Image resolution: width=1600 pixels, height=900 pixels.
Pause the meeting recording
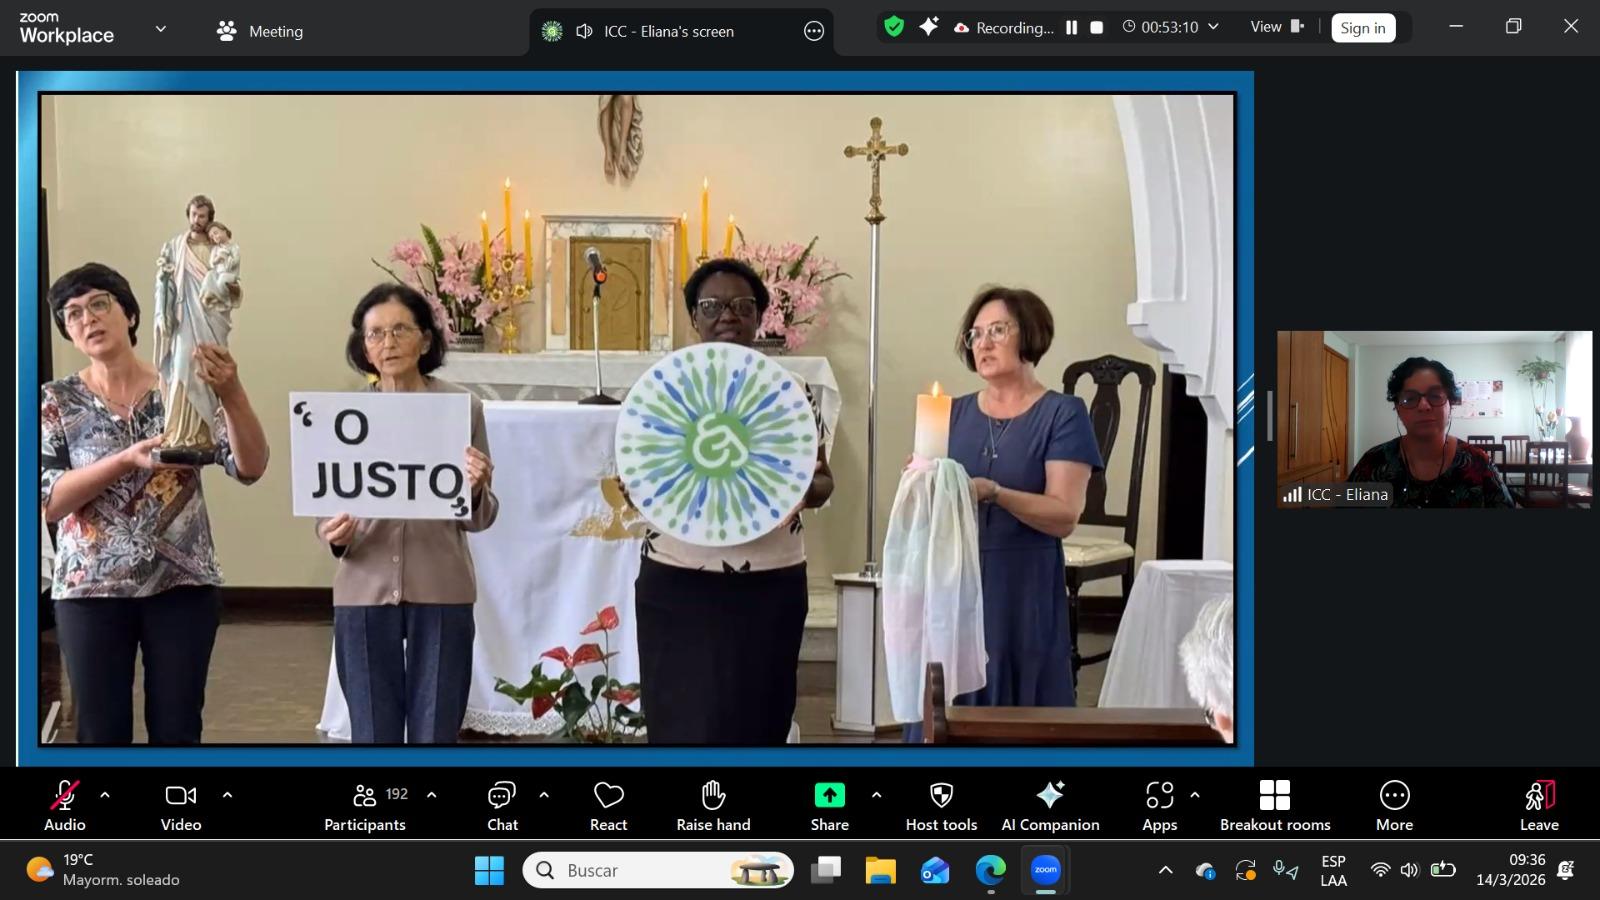click(x=1071, y=28)
